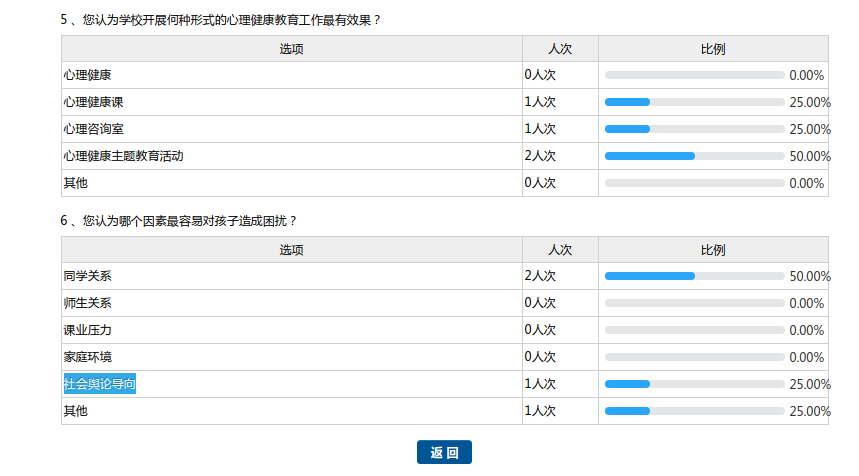Click the 25% progress bar for 心理咨询室
Screen dimensions: 859x476
(694, 129)
